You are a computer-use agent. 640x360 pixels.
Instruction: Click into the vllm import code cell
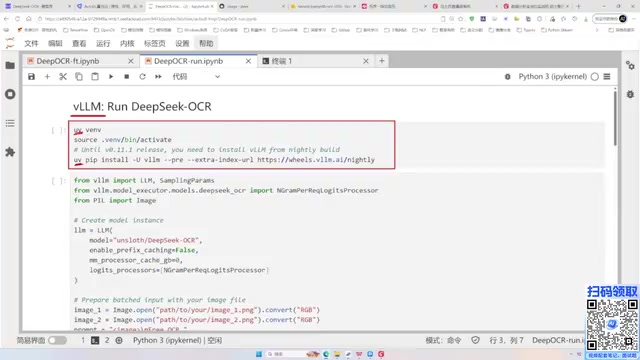[x=338, y=251]
